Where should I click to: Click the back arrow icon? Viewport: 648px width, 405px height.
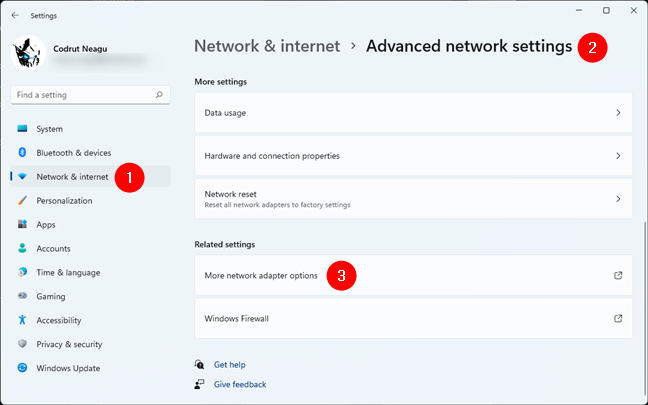pos(15,15)
